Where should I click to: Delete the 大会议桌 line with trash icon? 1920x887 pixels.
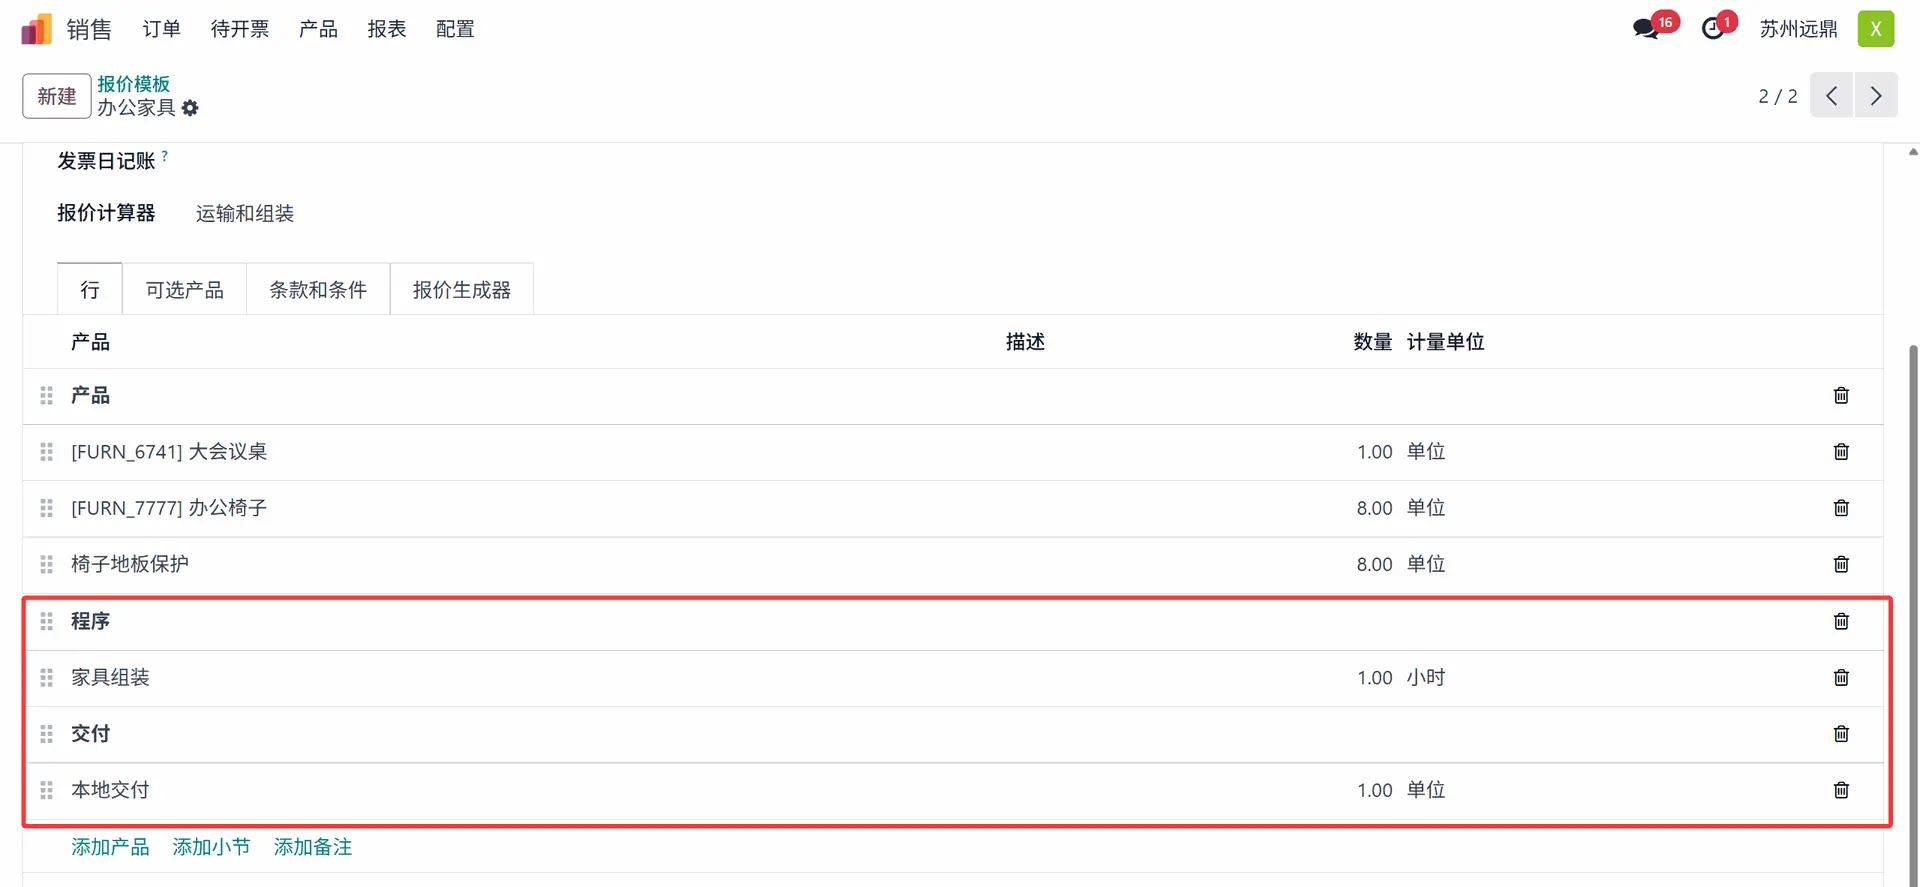pos(1841,452)
